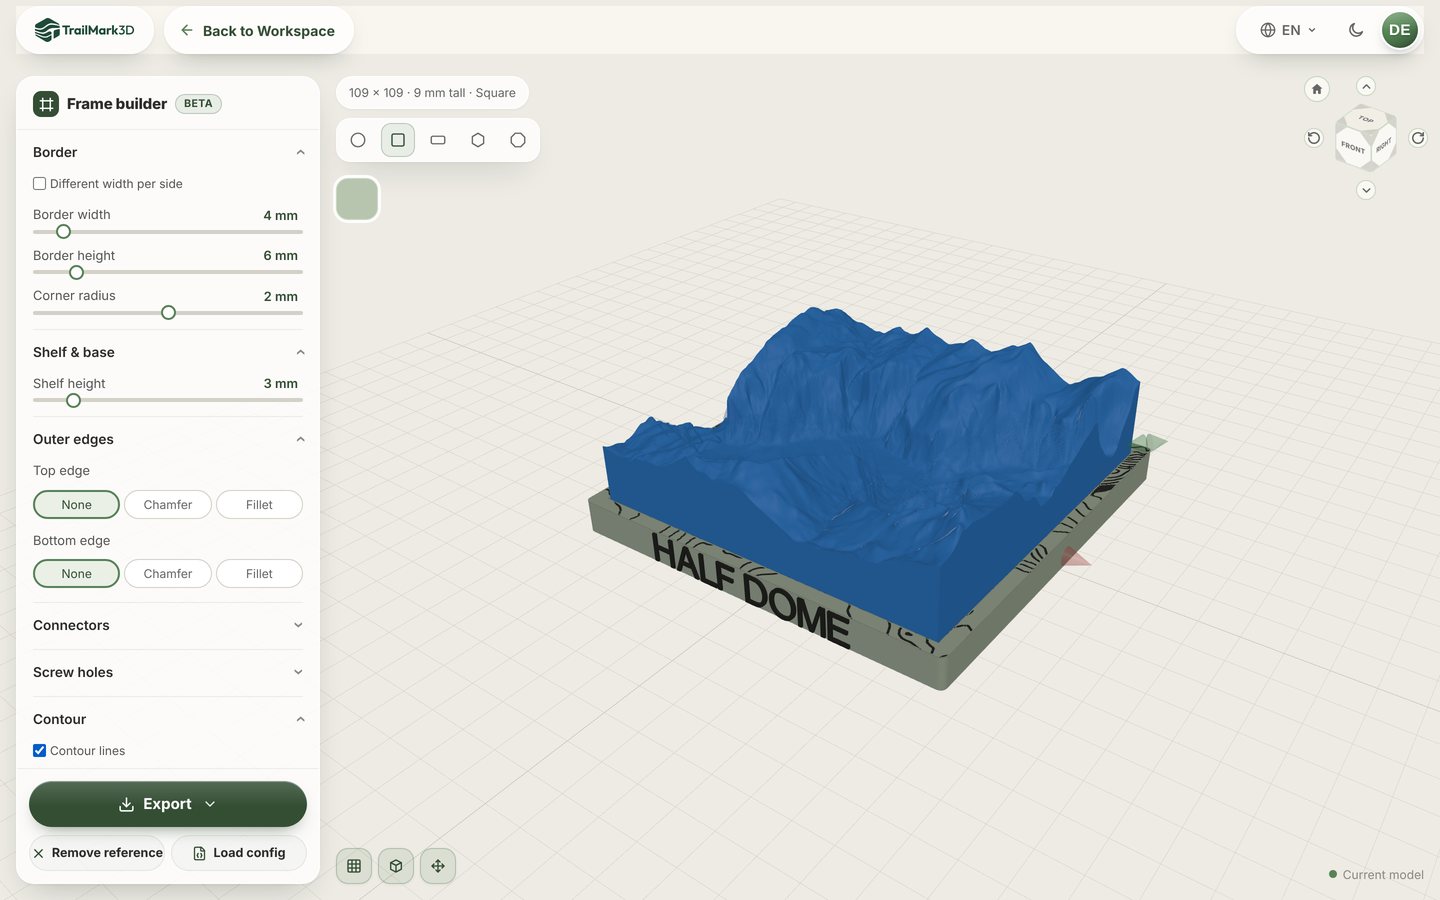Viewport: 1440px width, 900px height.
Task: Click the 3D box view icon
Action: pyautogui.click(x=396, y=866)
